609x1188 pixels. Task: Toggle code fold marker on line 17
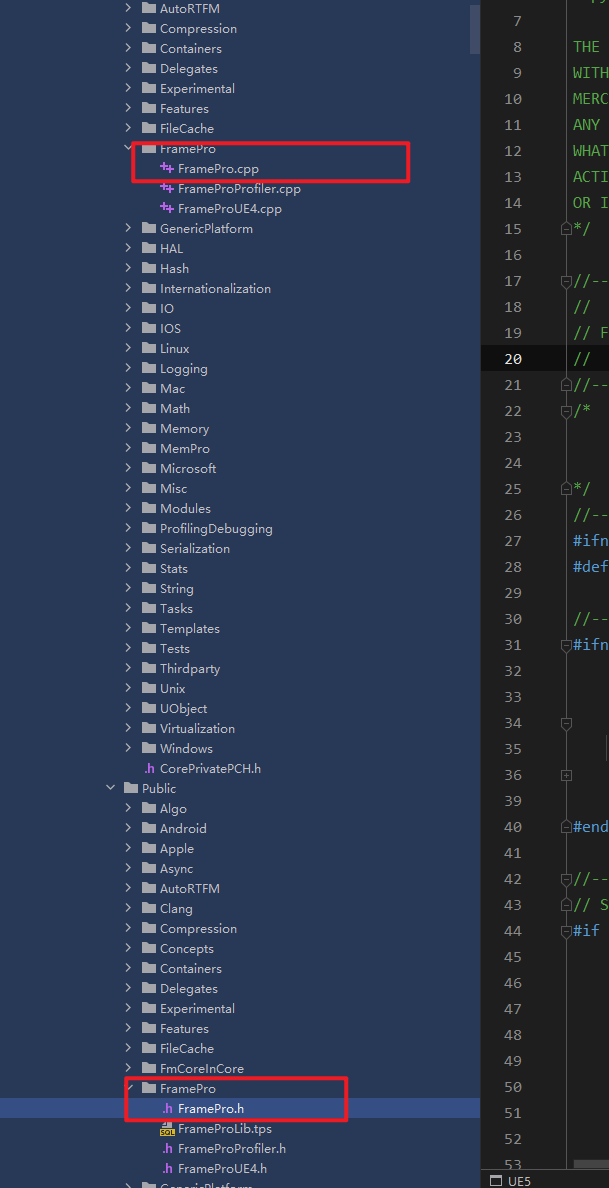[566, 281]
